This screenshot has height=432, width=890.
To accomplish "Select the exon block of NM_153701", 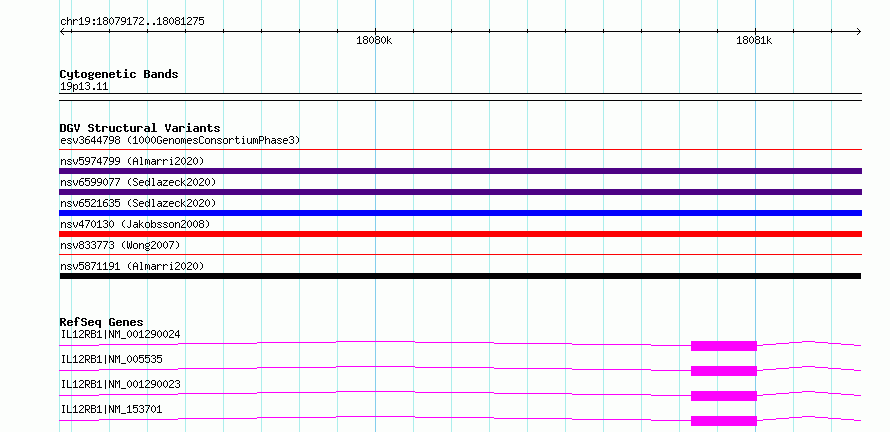I will pyautogui.click(x=724, y=421).
